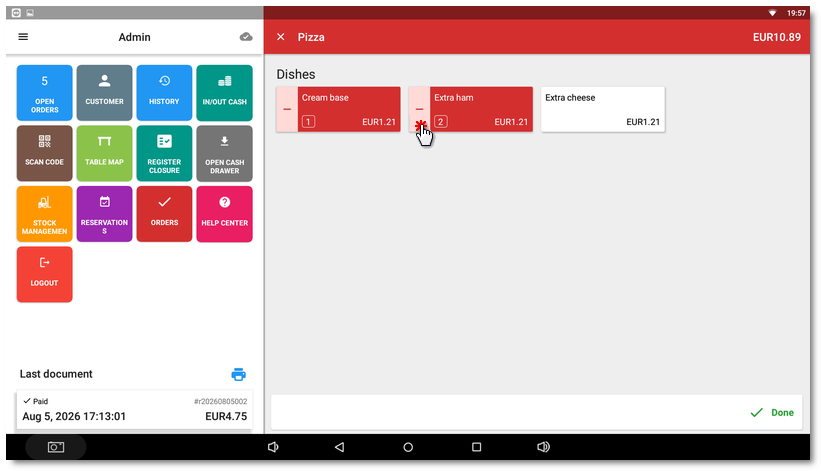Viewport: 821px width, 471px height.
Task: Open the red Orders tile
Action: [x=164, y=214]
